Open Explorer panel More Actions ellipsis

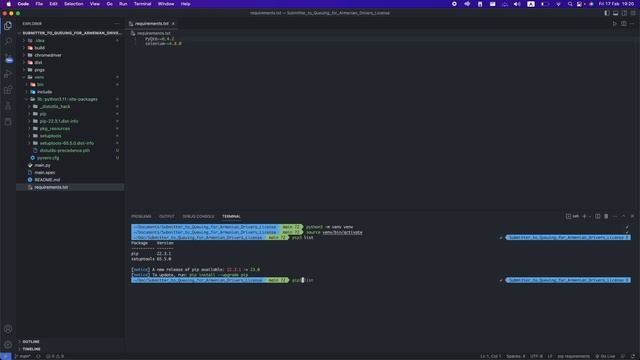(x=117, y=24)
